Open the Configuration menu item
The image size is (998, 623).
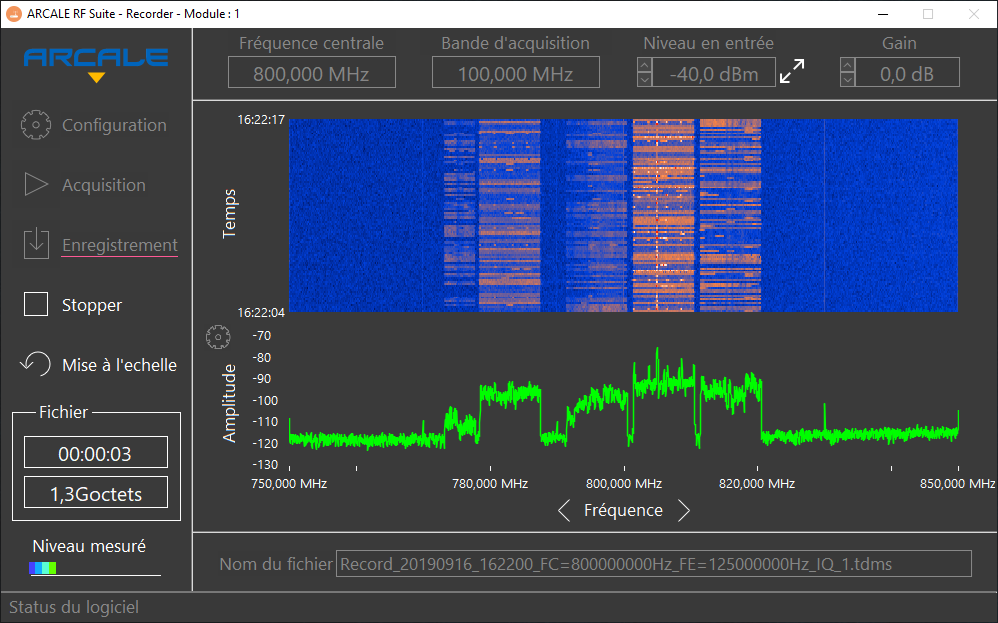point(114,125)
